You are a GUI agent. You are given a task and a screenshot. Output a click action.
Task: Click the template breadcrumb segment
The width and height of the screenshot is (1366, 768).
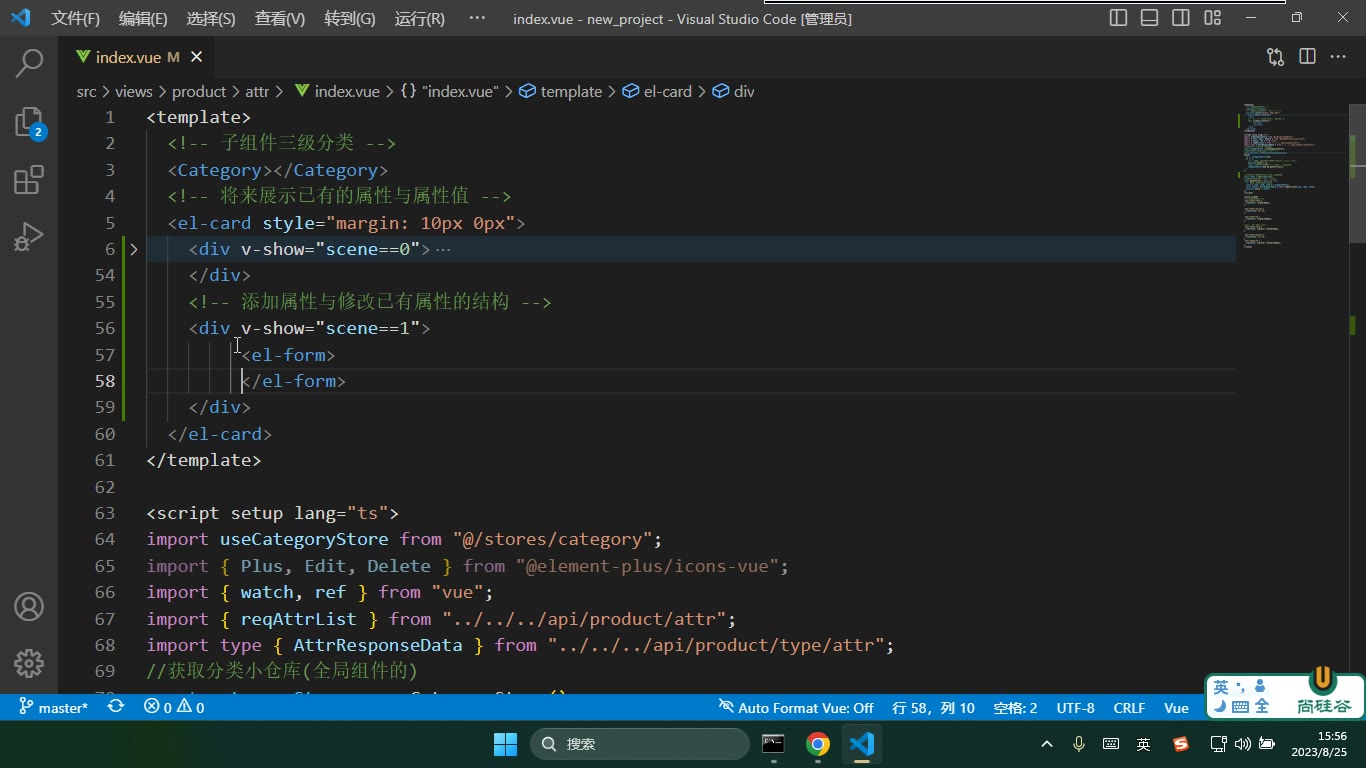(560, 91)
